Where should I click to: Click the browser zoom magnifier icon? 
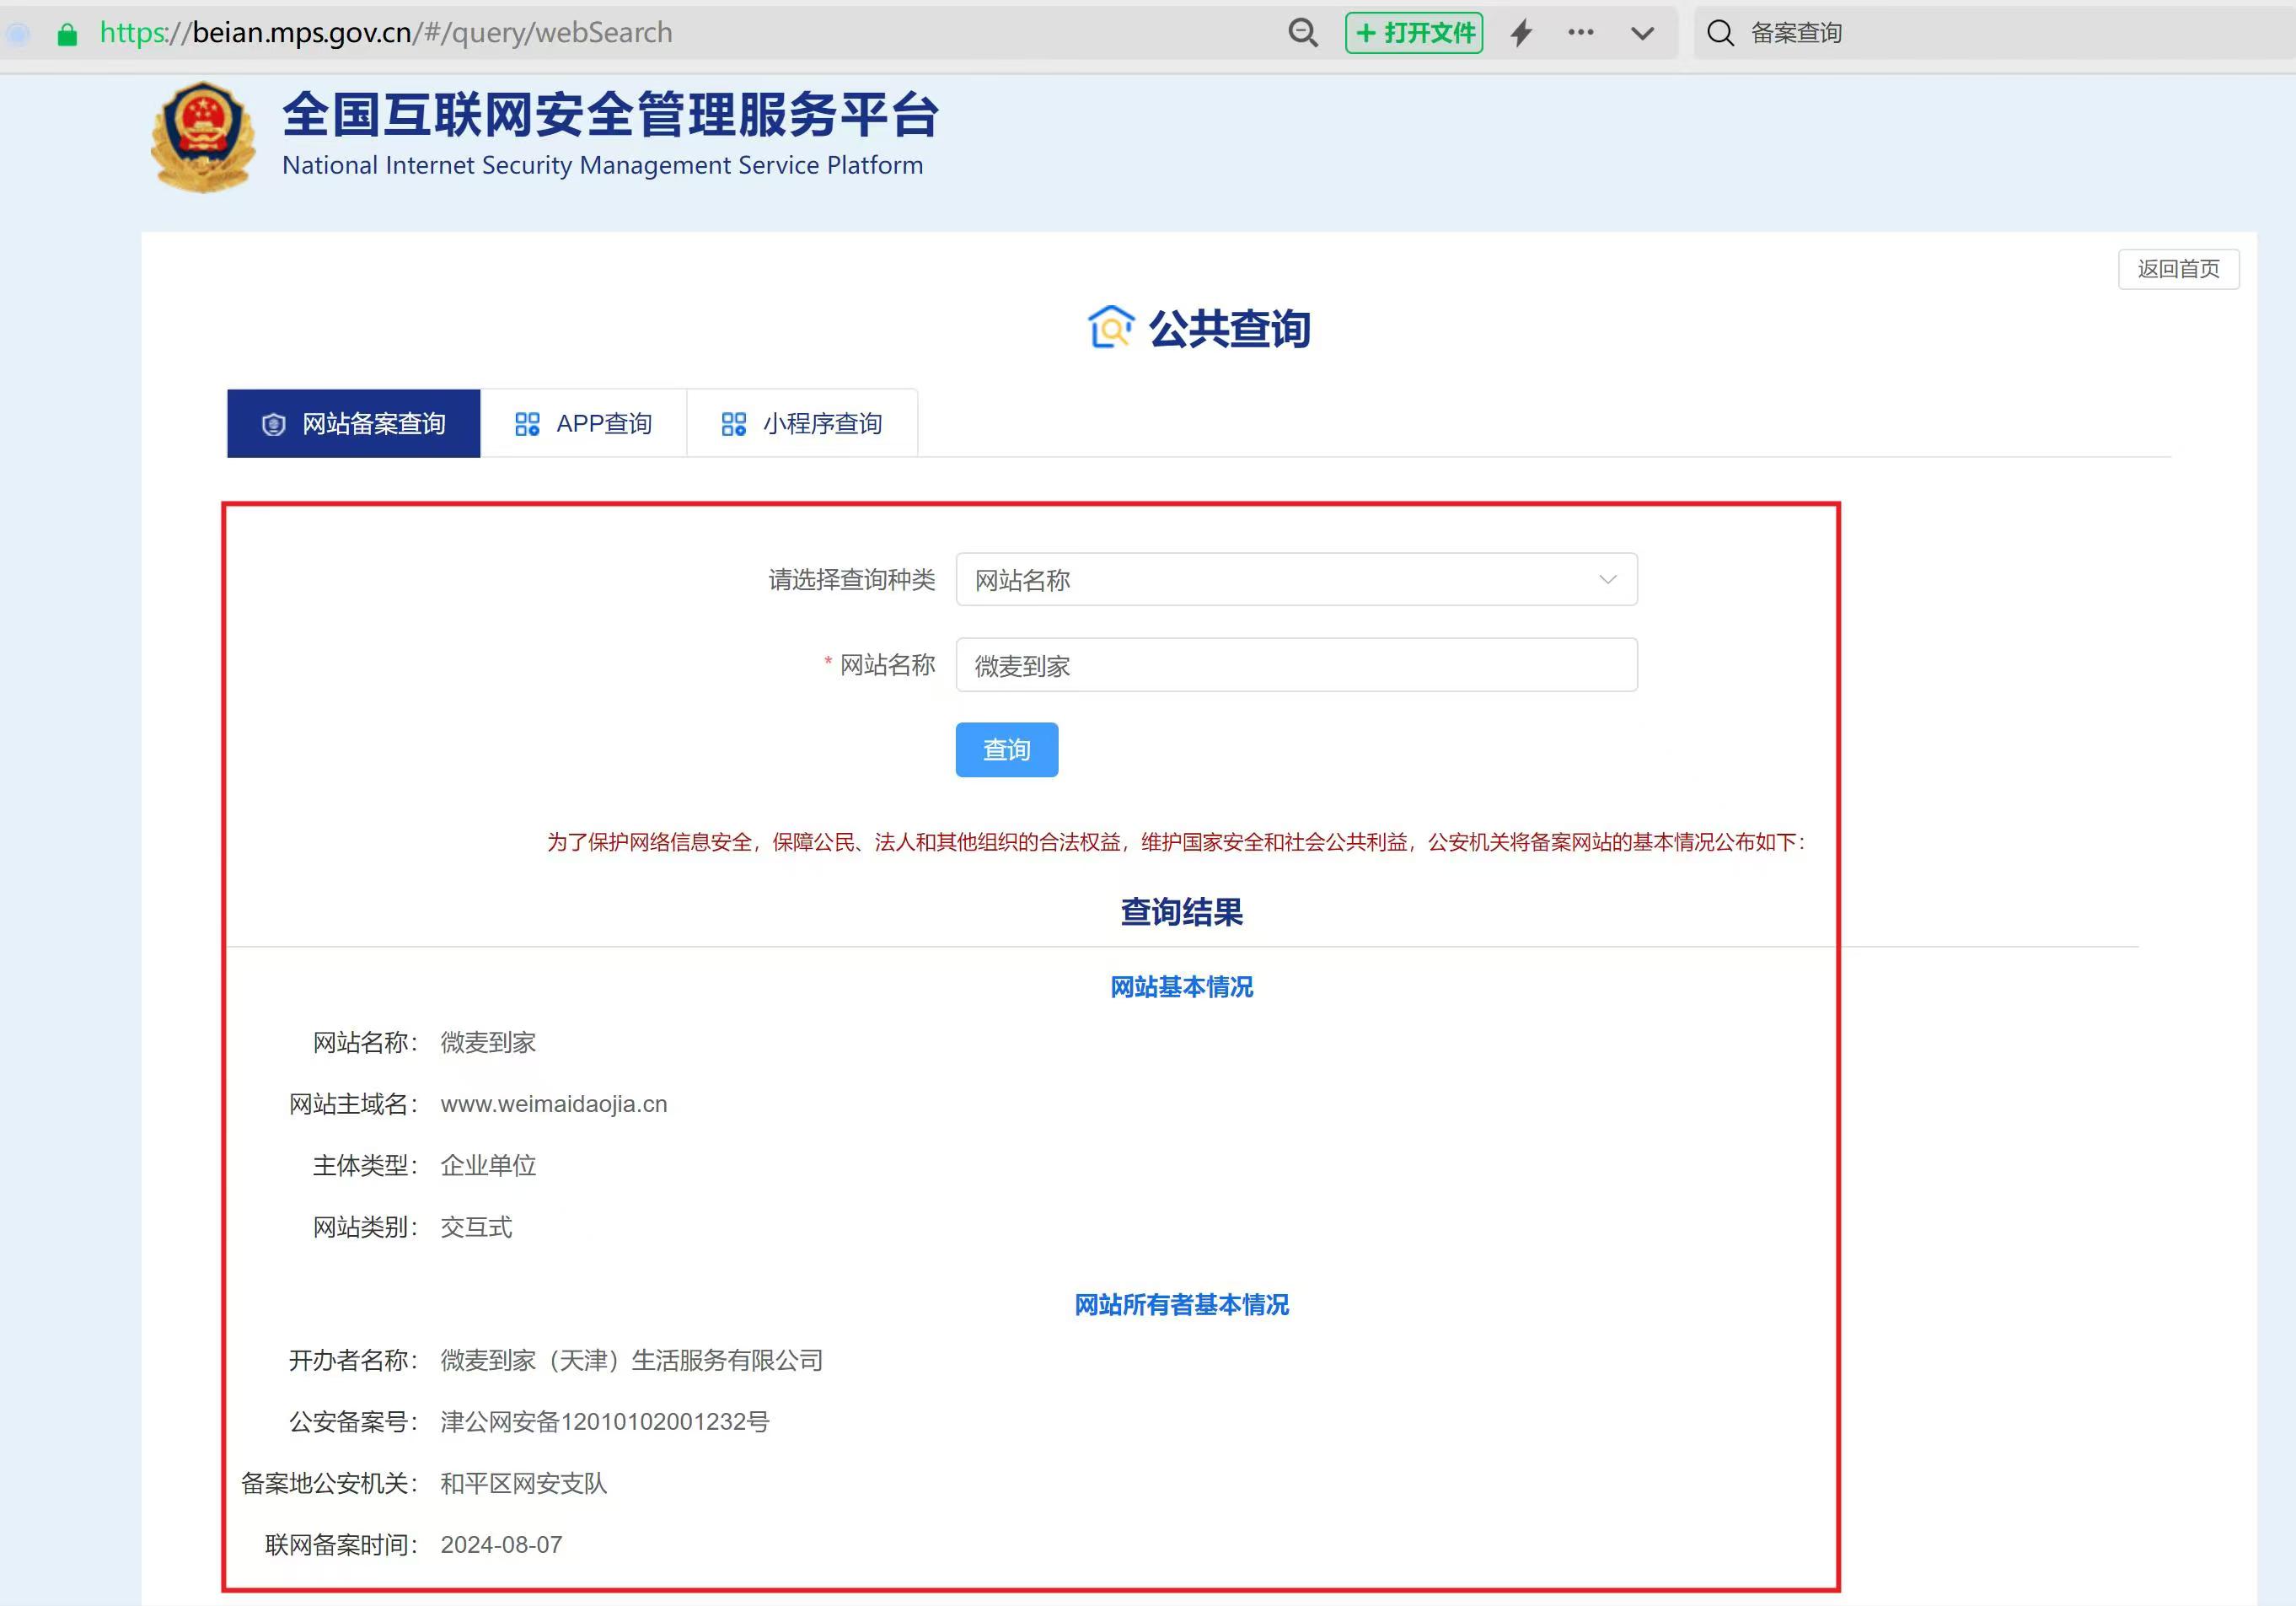point(1302,33)
